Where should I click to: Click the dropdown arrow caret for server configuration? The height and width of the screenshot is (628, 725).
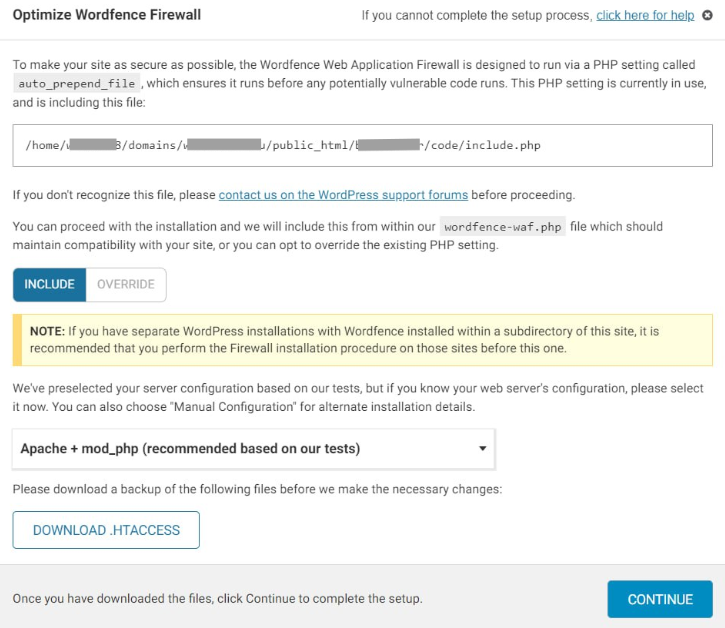pos(483,449)
